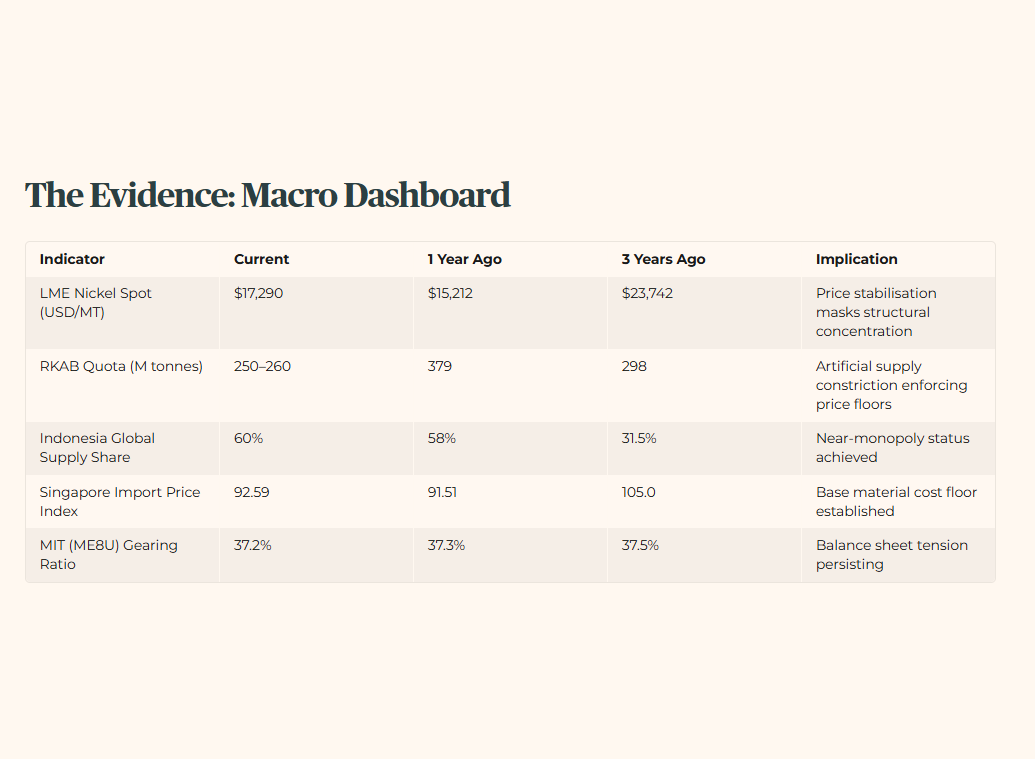Click the '1 Year Ago' column header
The image size is (1035, 759).
[x=465, y=259]
